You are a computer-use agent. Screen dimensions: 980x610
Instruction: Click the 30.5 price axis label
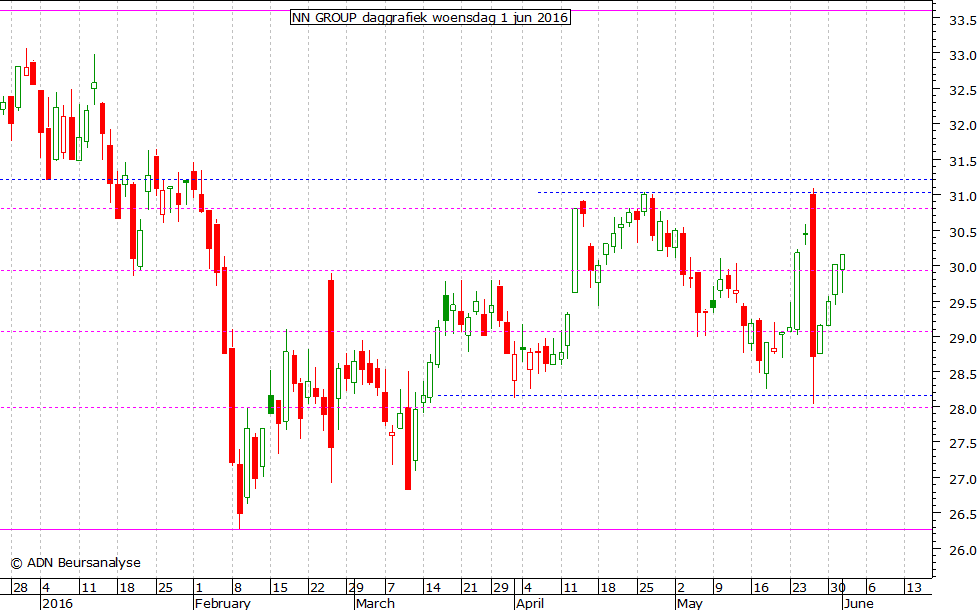962,232
